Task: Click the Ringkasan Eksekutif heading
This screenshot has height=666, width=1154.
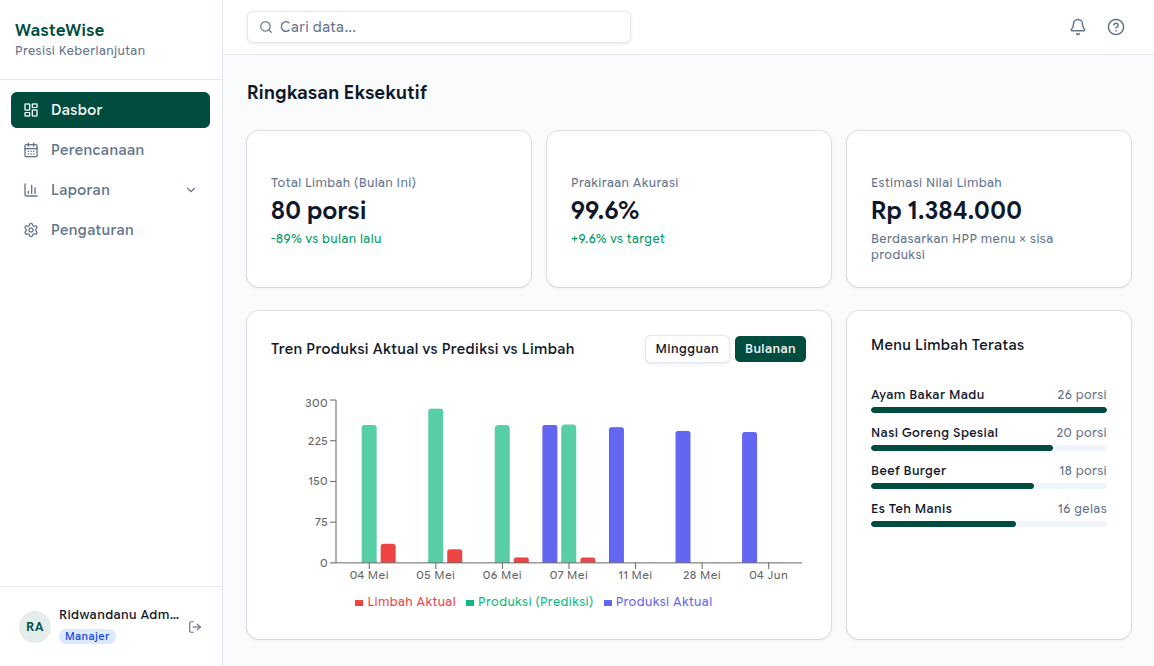Action: 336,93
